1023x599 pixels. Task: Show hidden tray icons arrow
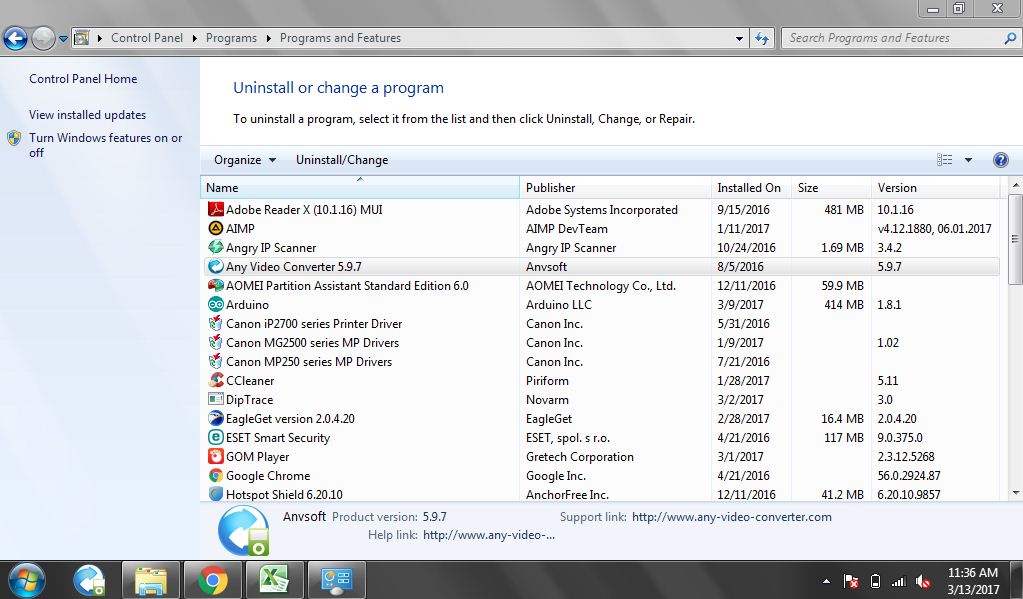pyautogui.click(x=827, y=581)
